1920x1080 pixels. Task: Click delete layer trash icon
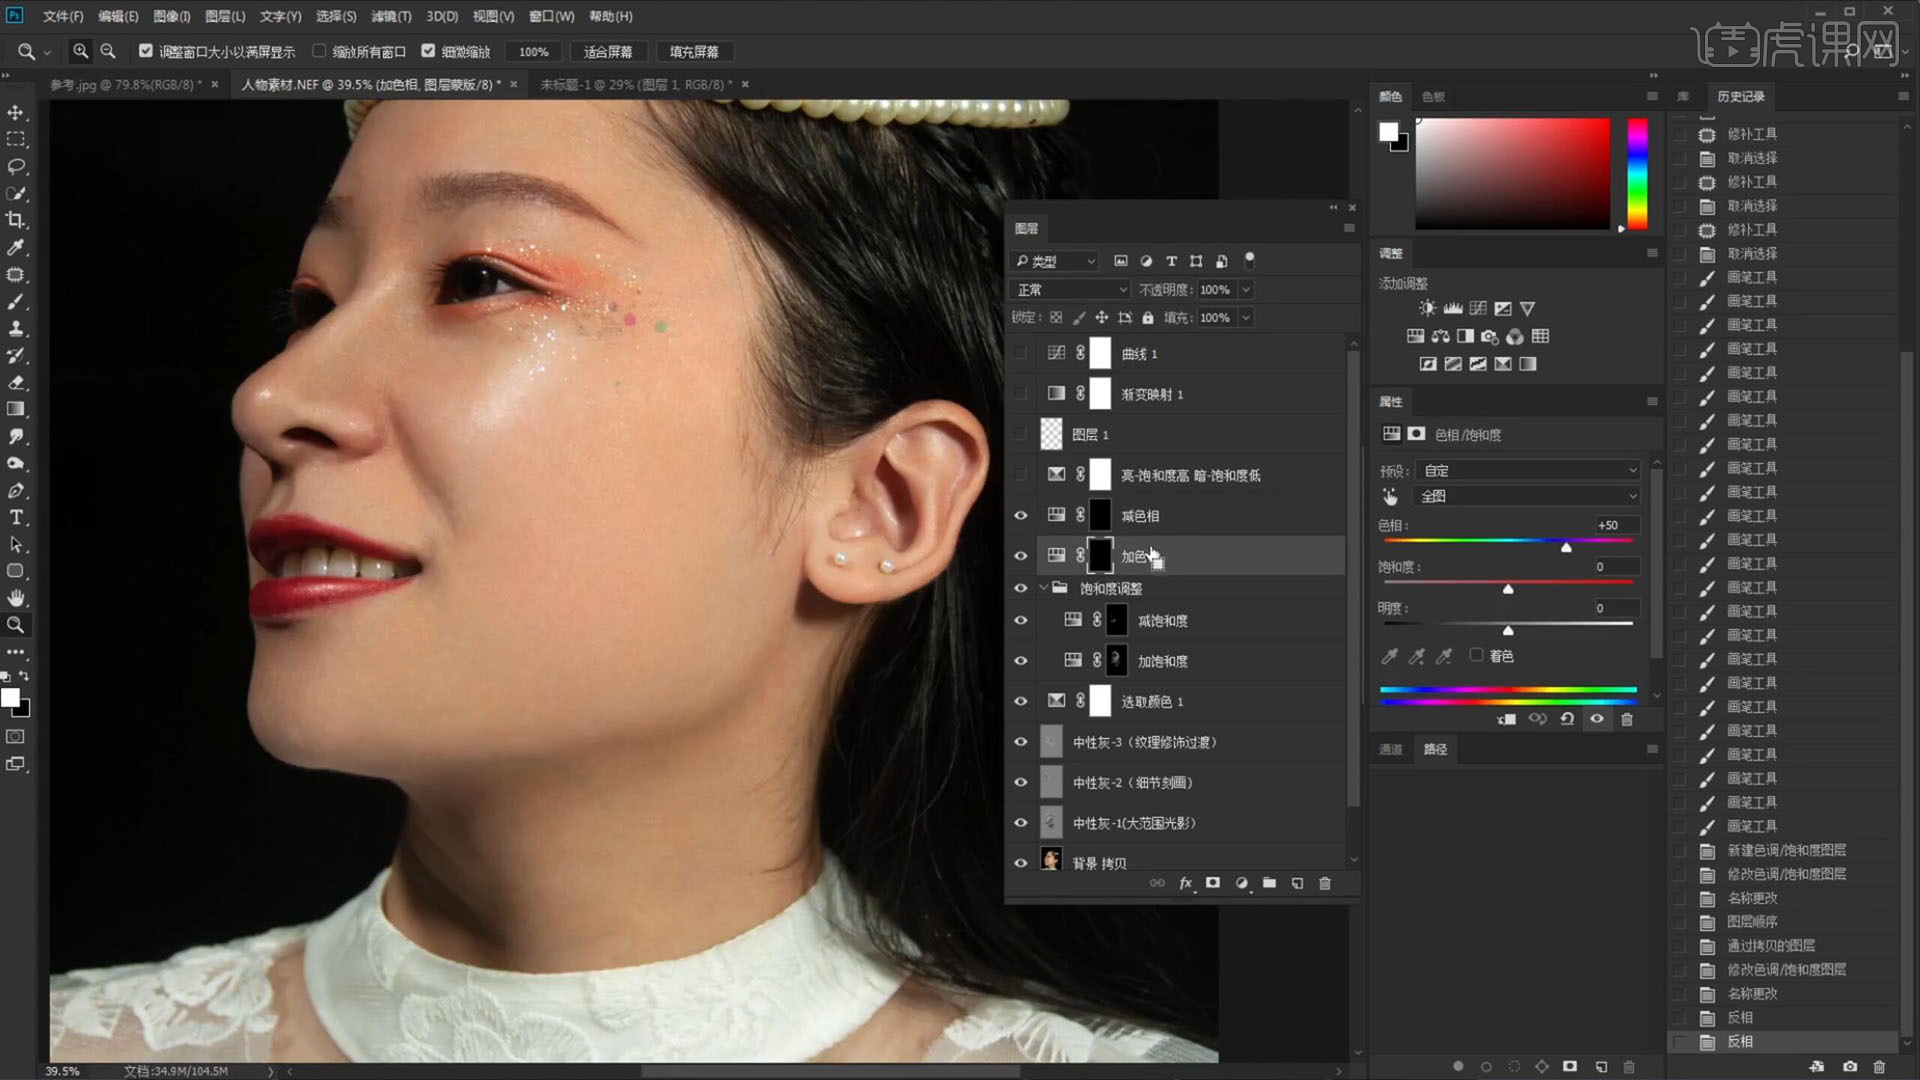coord(1325,883)
